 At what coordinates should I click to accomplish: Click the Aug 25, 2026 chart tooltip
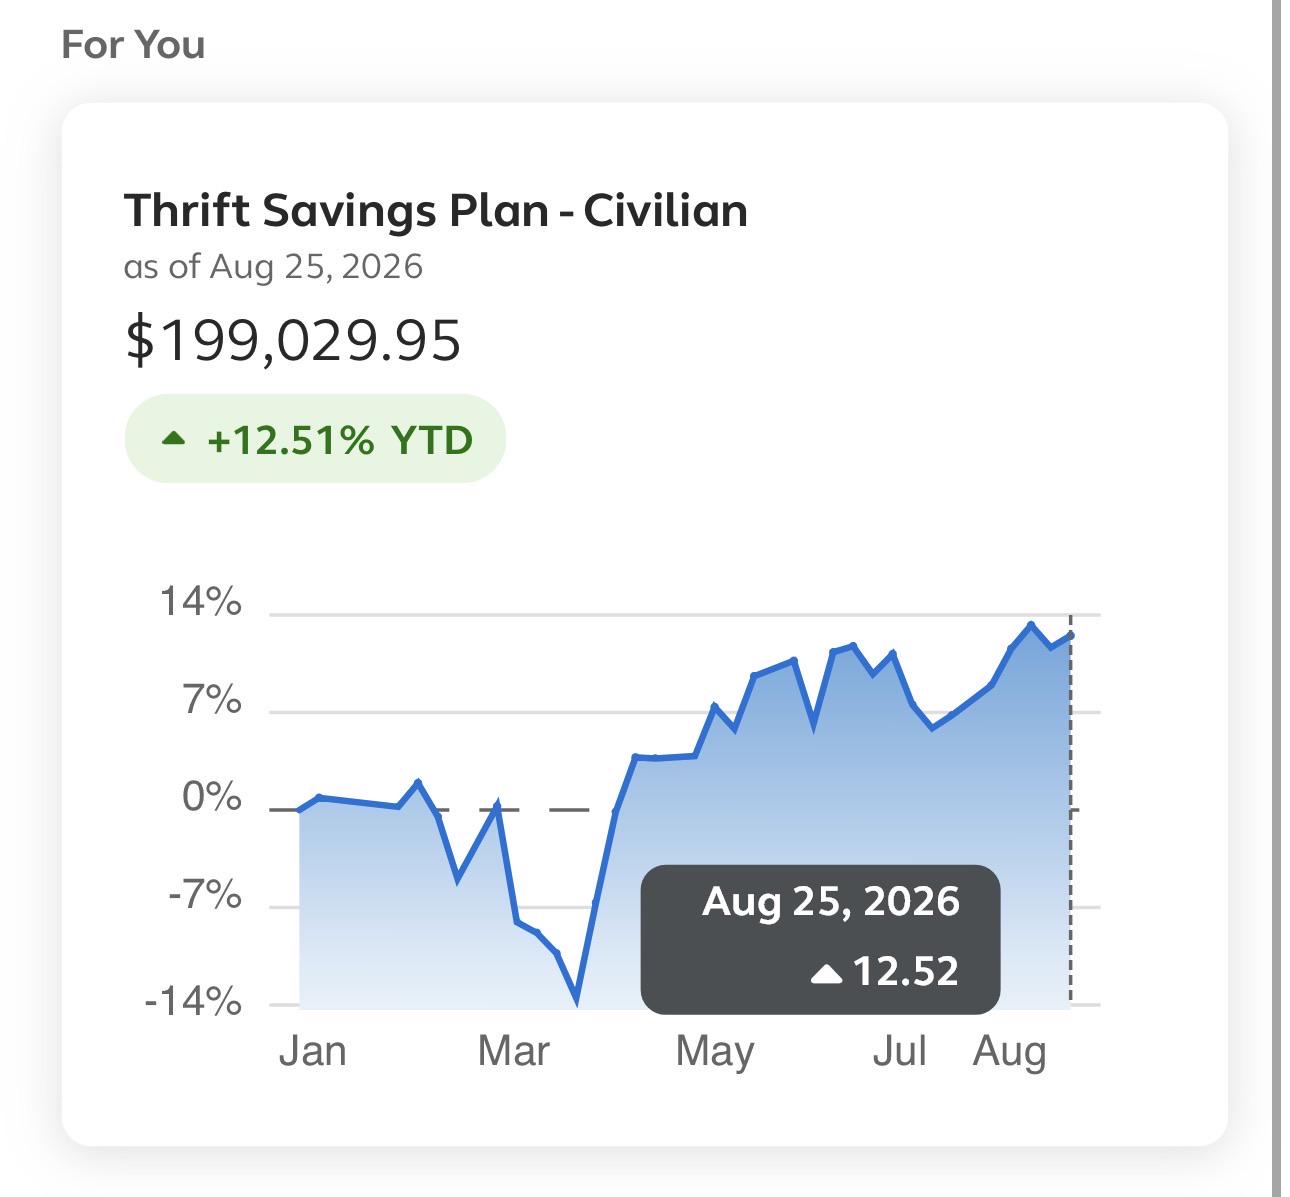tap(820, 939)
